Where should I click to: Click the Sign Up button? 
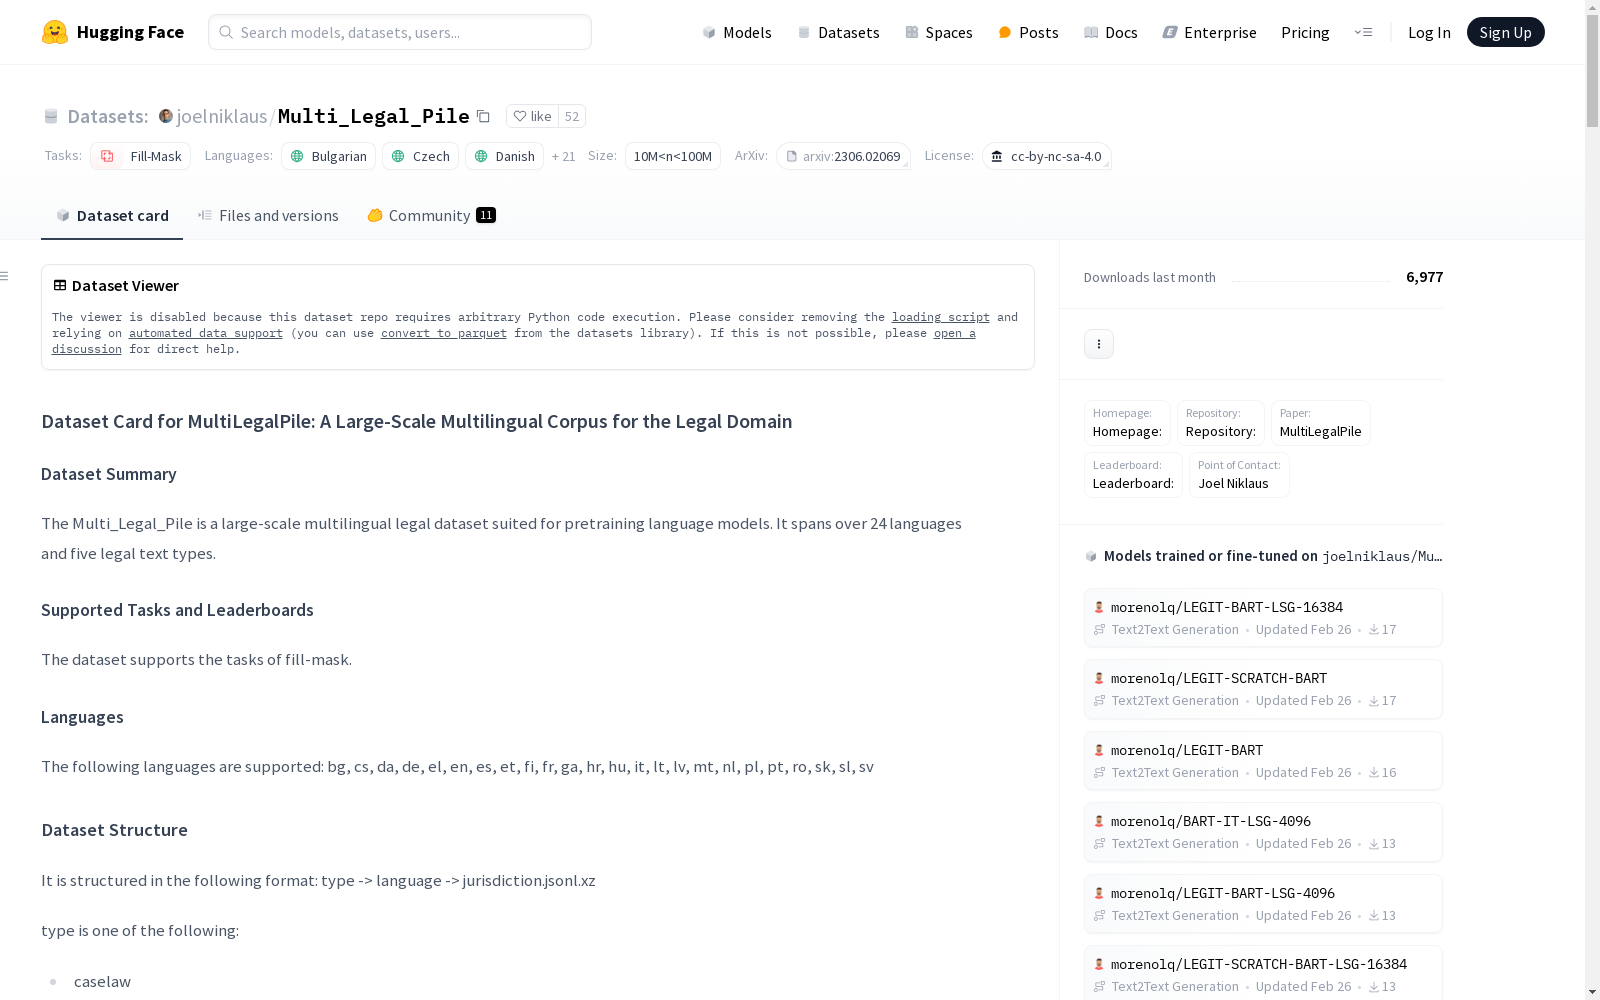pyautogui.click(x=1505, y=32)
